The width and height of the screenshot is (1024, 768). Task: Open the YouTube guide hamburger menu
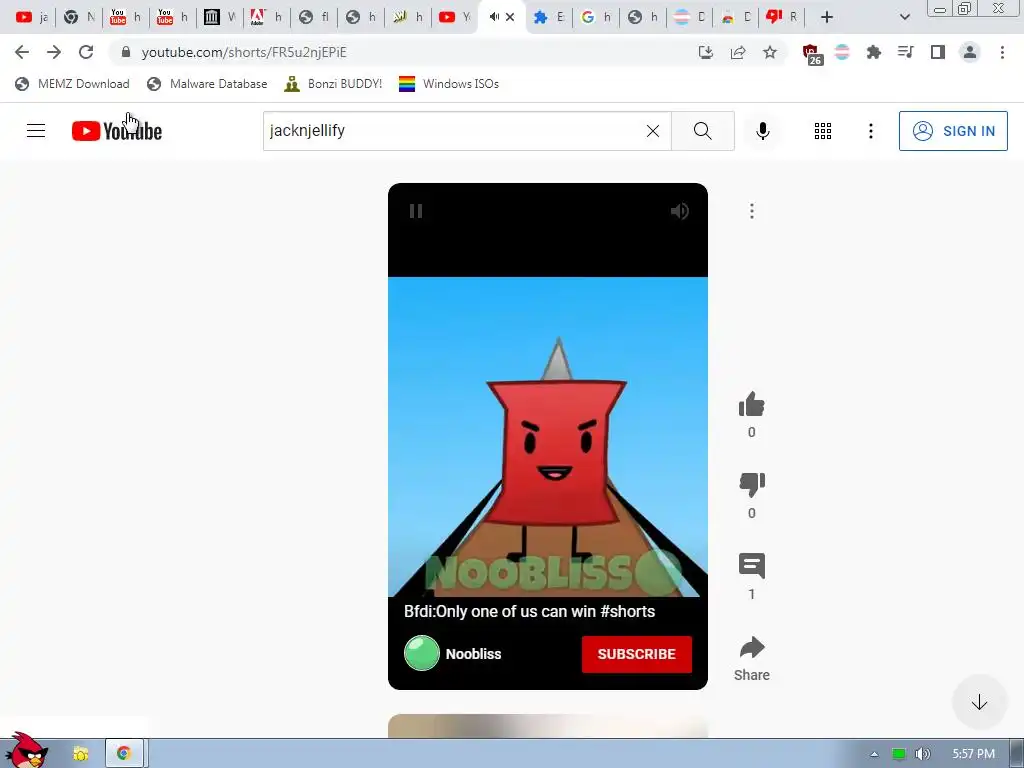[36, 131]
